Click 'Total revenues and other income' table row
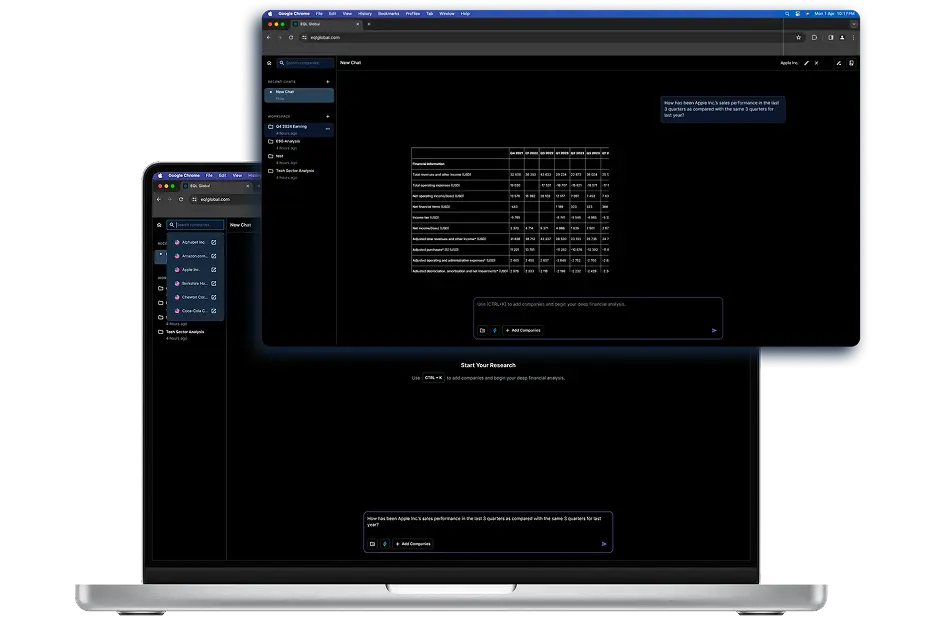Viewport: 943px width, 620px height. click(510, 174)
